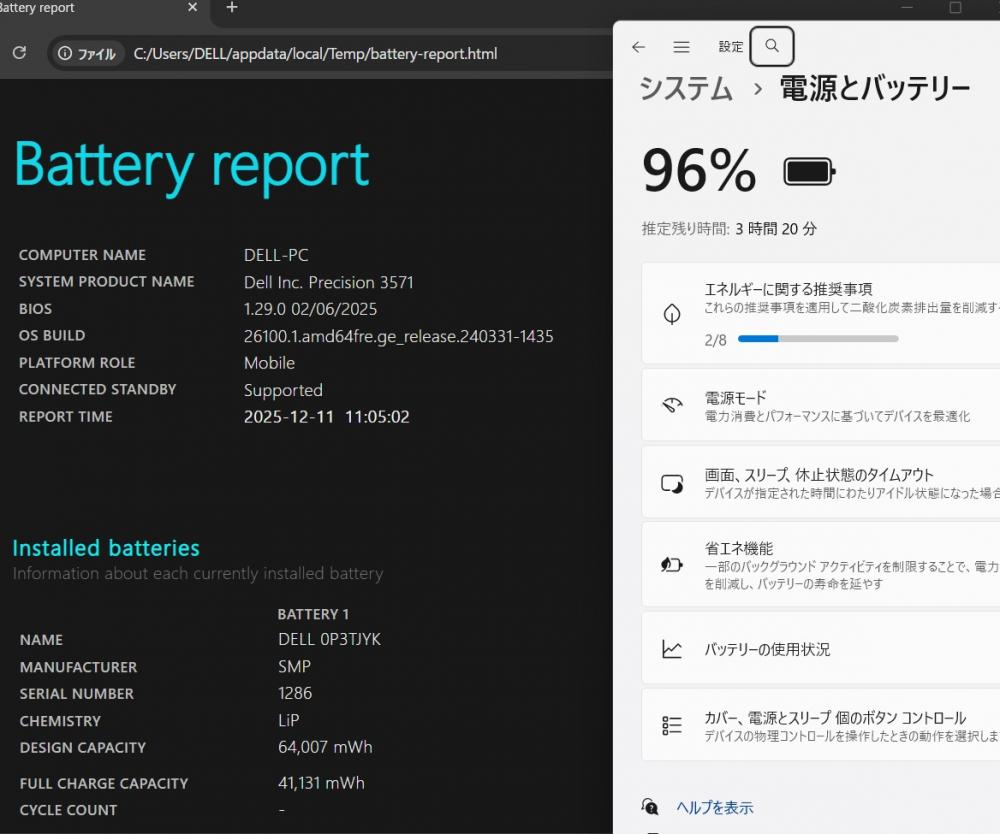The height and width of the screenshot is (834, 1000).
Task: Click the energy saver battery icon
Action: [x=672, y=564]
